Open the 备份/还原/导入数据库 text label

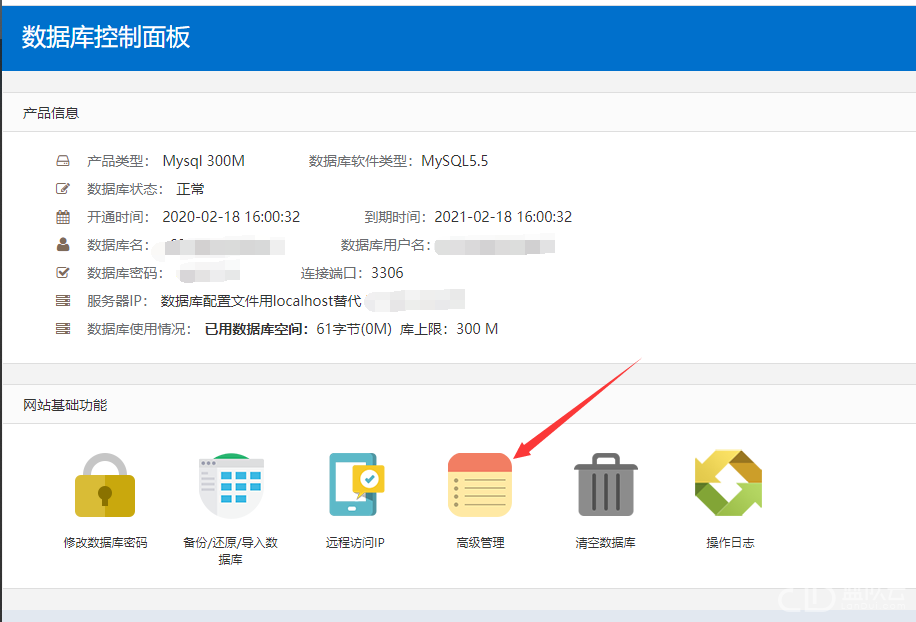[230, 551]
